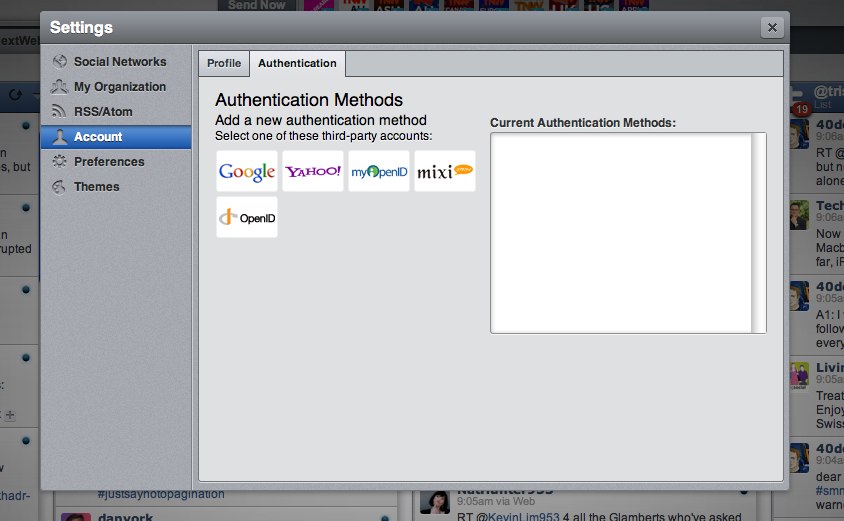Click the 'Authentication Methods' heading text
The image size is (844, 521).
point(309,100)
